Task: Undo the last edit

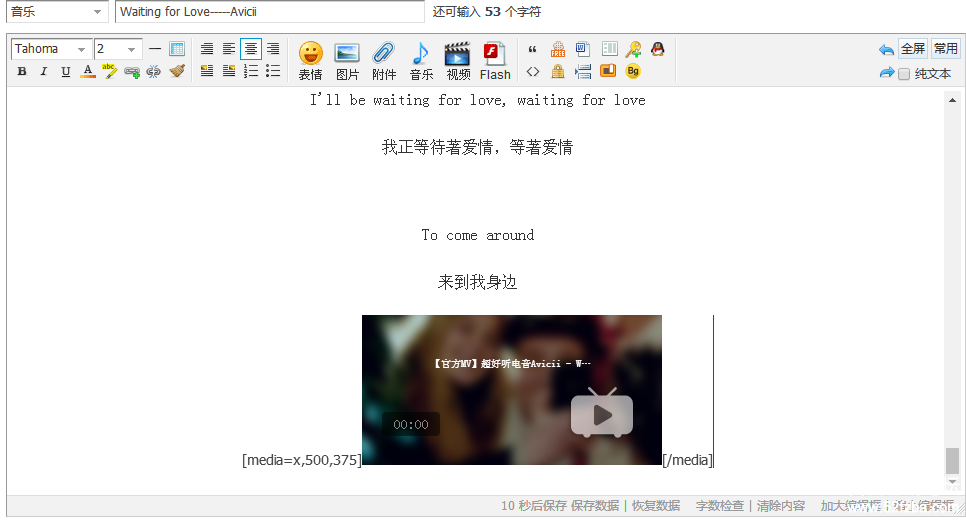Action: click(x=887, y=50)
